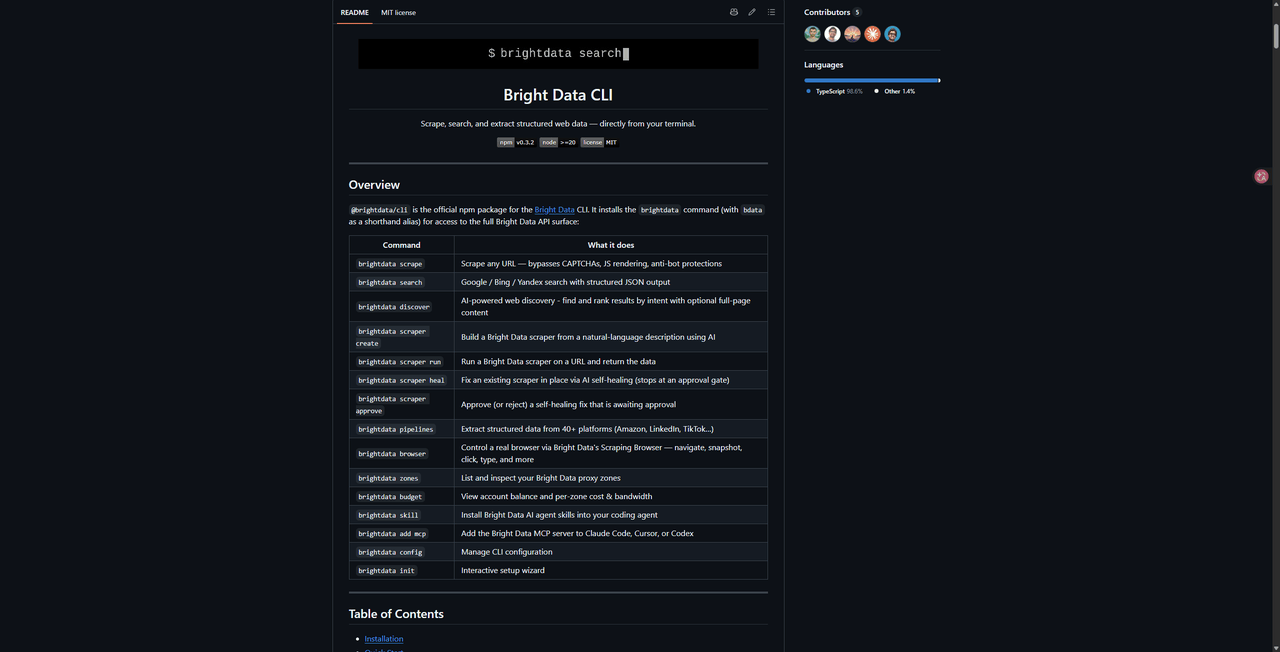Click the Overview heading

tap(374, 185)
